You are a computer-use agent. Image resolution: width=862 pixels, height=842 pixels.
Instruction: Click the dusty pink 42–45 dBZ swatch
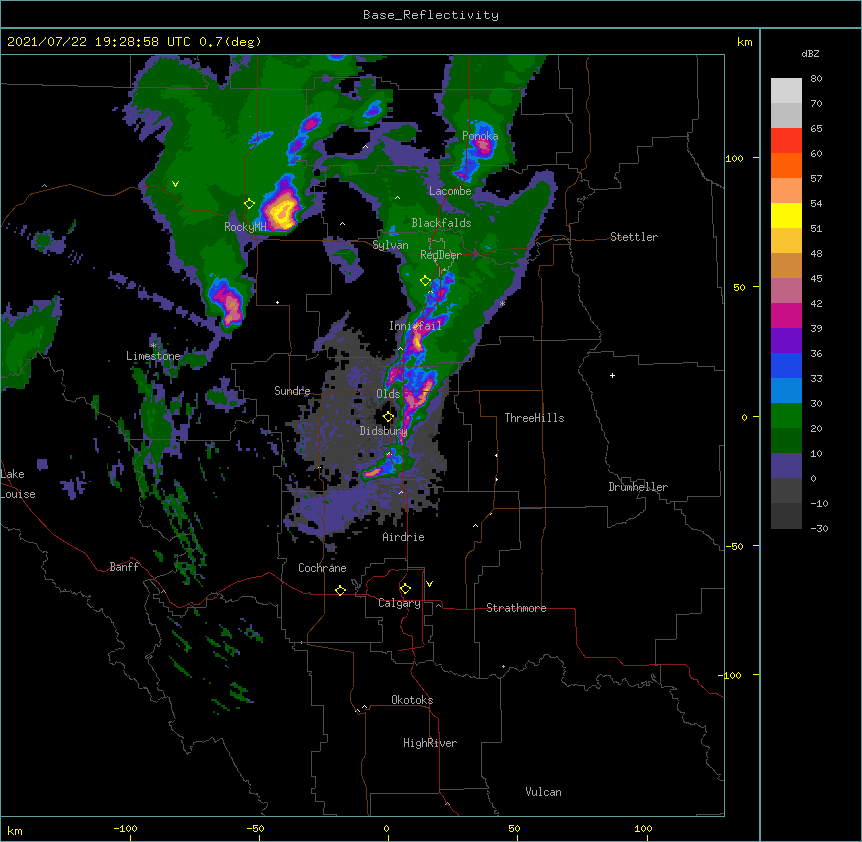[786, 291]
